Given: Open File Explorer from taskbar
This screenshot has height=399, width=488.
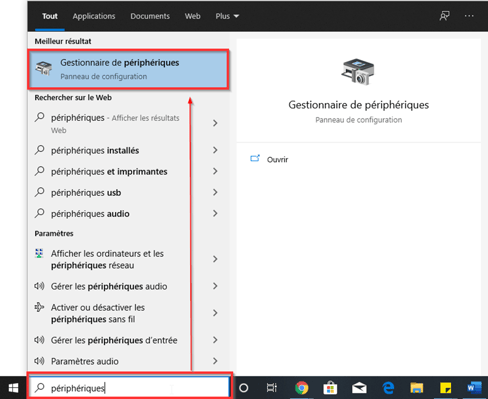Looking at the screenshot, I should [417, 388].
